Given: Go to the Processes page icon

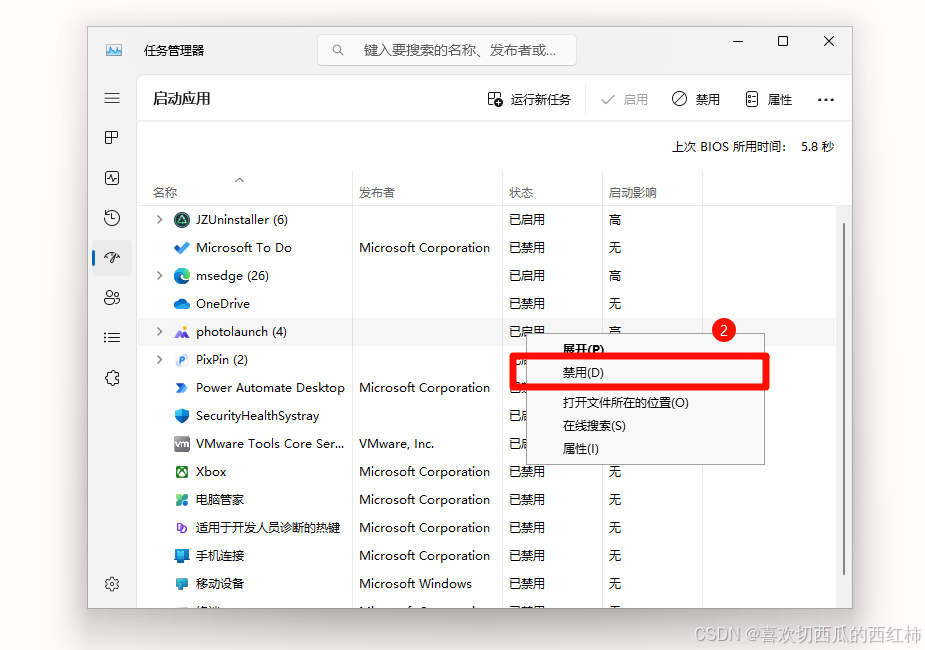Looking at the screenshot, I should 111,137.
